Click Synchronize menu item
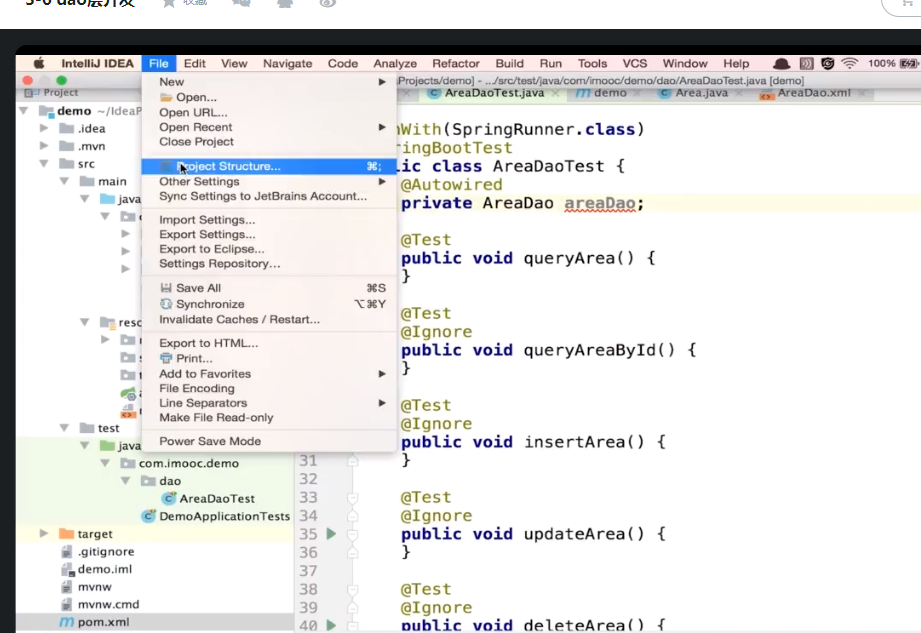921x633 pixels. [269, 304]
